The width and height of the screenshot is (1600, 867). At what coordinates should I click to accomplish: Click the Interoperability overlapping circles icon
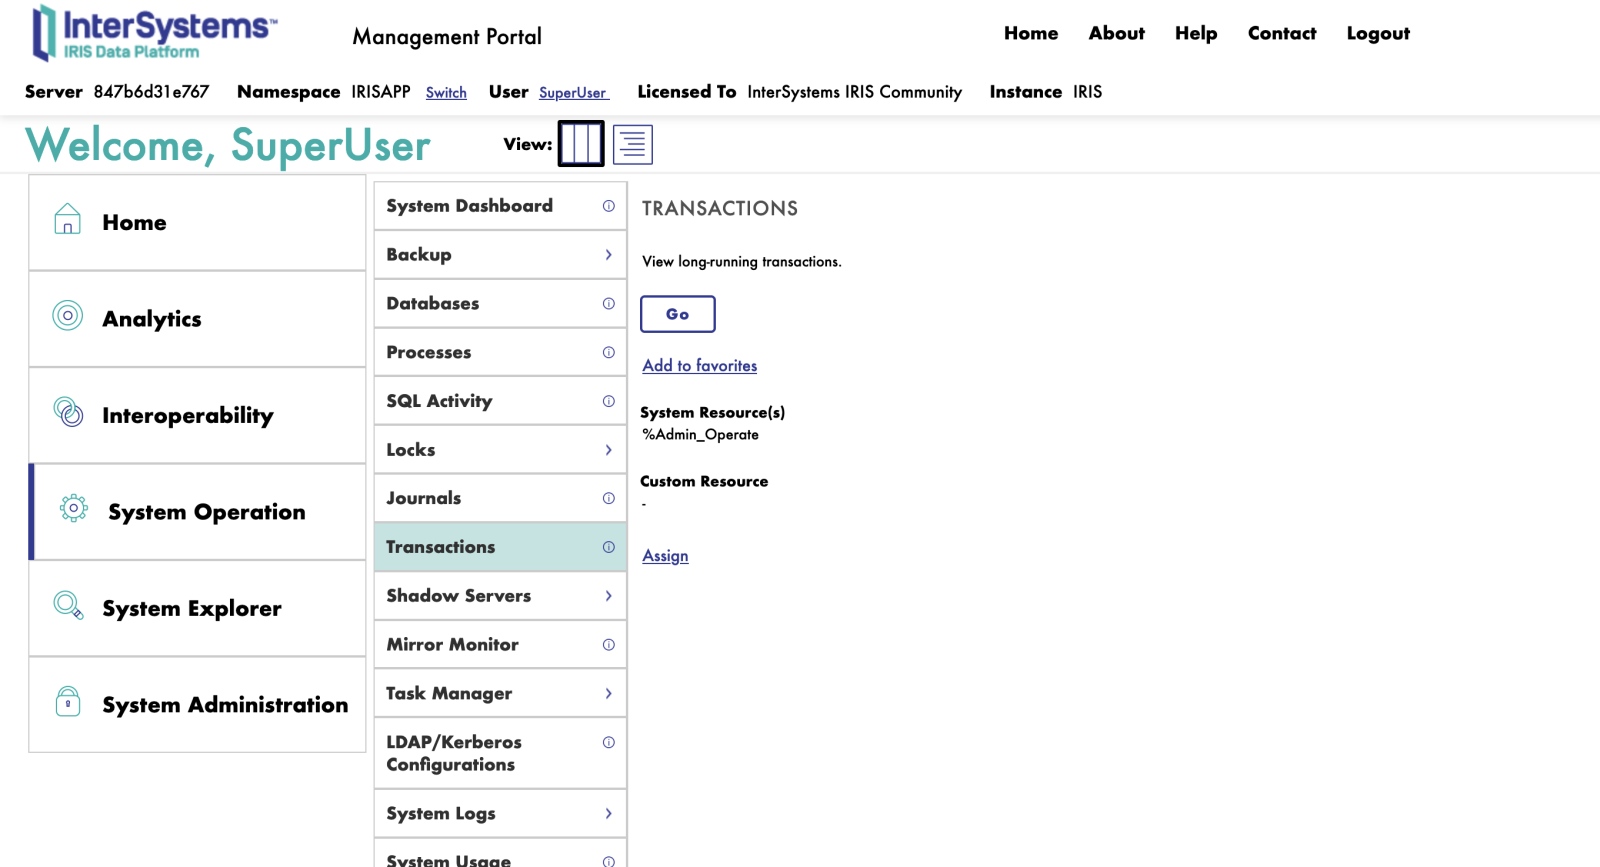click(x=68, y=412)
